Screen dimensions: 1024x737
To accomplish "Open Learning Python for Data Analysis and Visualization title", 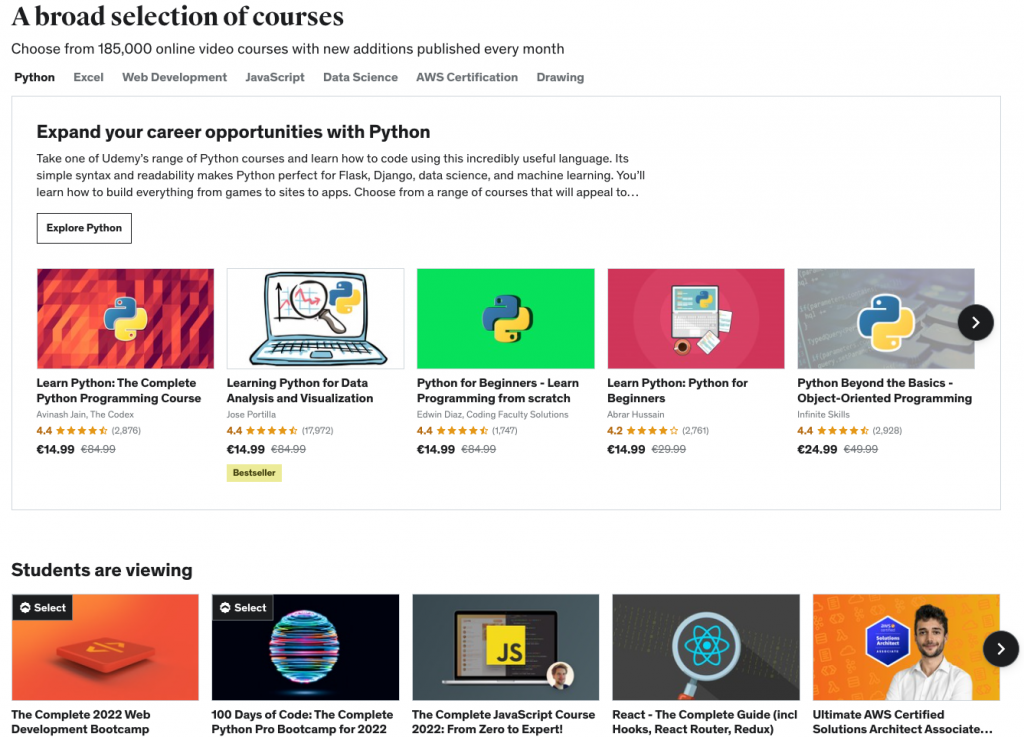I will coord(300,390).
